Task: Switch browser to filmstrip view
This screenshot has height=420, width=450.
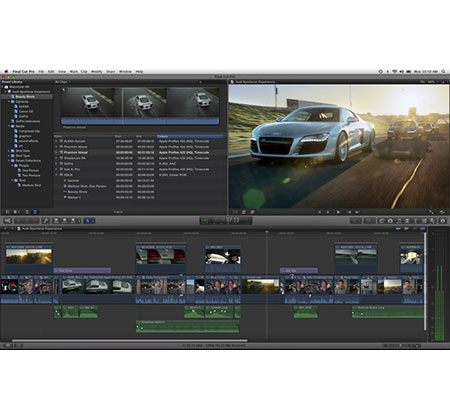Action: (27, 212)
